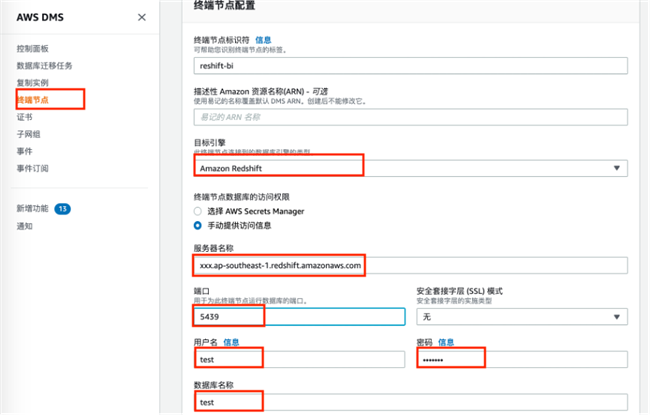Go to 复制实例 in the sidebar
The image size is (650, 415).
[x=33, y=83]
